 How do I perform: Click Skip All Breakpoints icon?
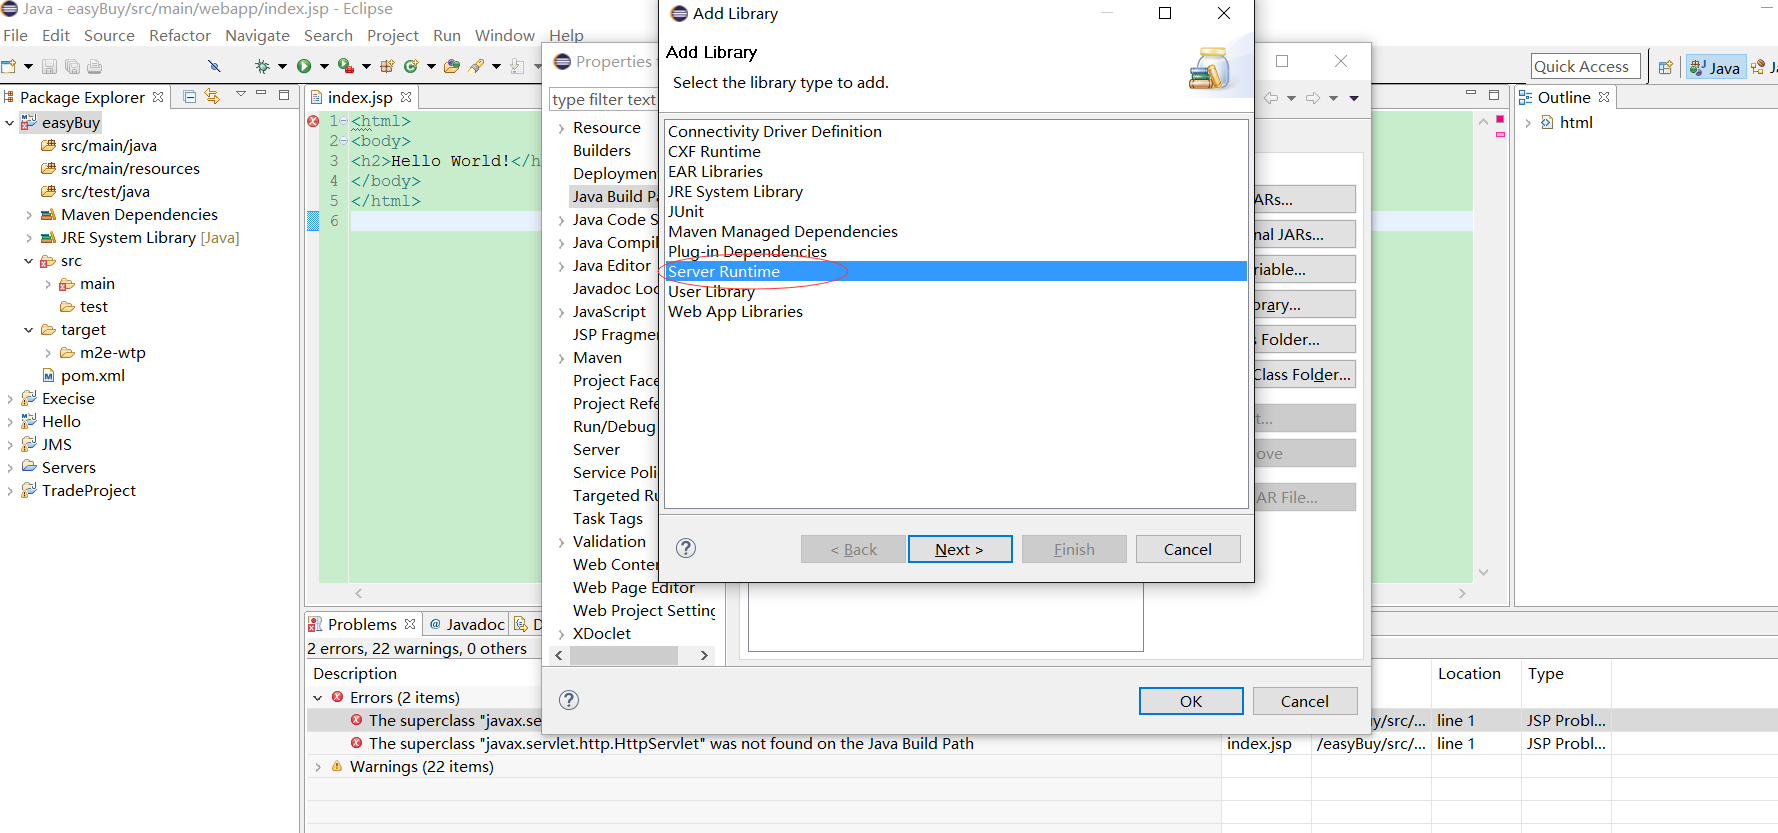pos(214,66)
